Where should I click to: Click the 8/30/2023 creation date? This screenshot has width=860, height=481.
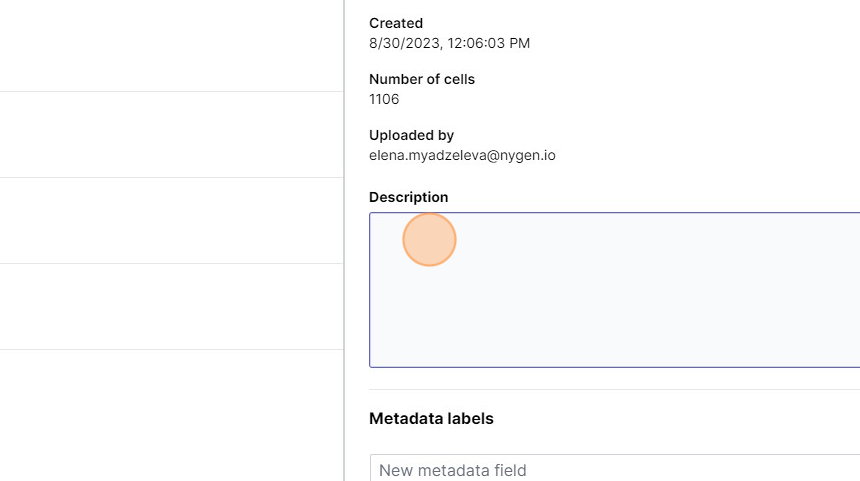click(x=399, y=43)
